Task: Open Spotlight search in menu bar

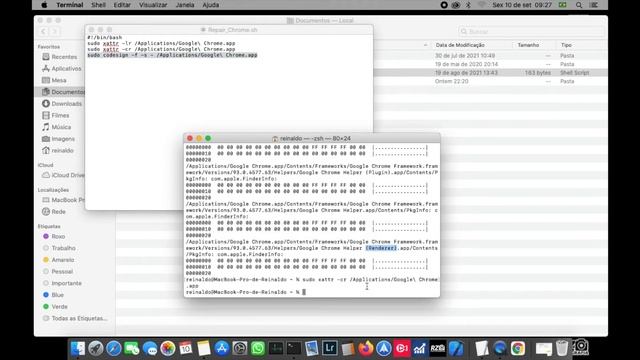Action: tap(579, 5)
